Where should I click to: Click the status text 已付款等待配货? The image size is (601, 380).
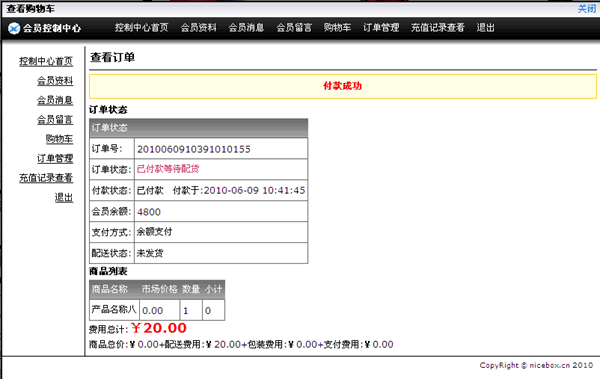point(168,169)
